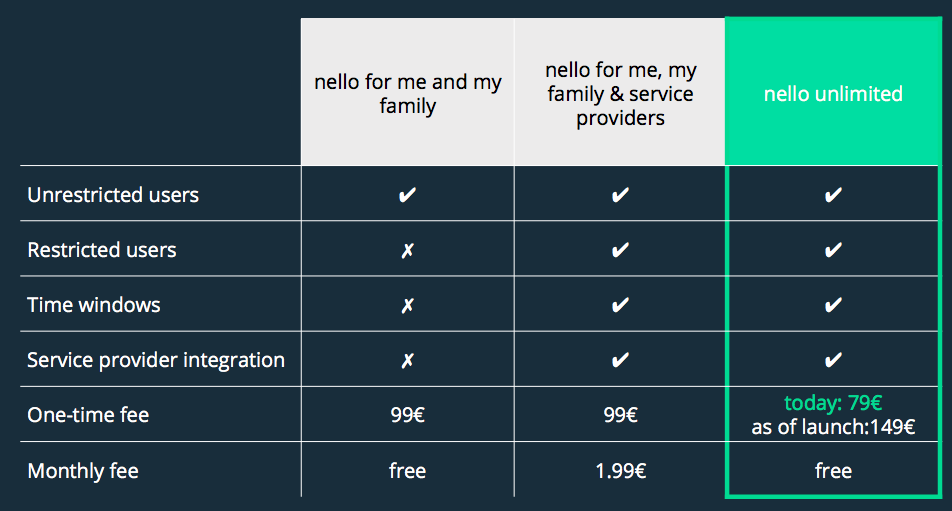Click Restricted users checkmark in service providers plan
The image size is (952, 511).
click(x=620, y=250)
